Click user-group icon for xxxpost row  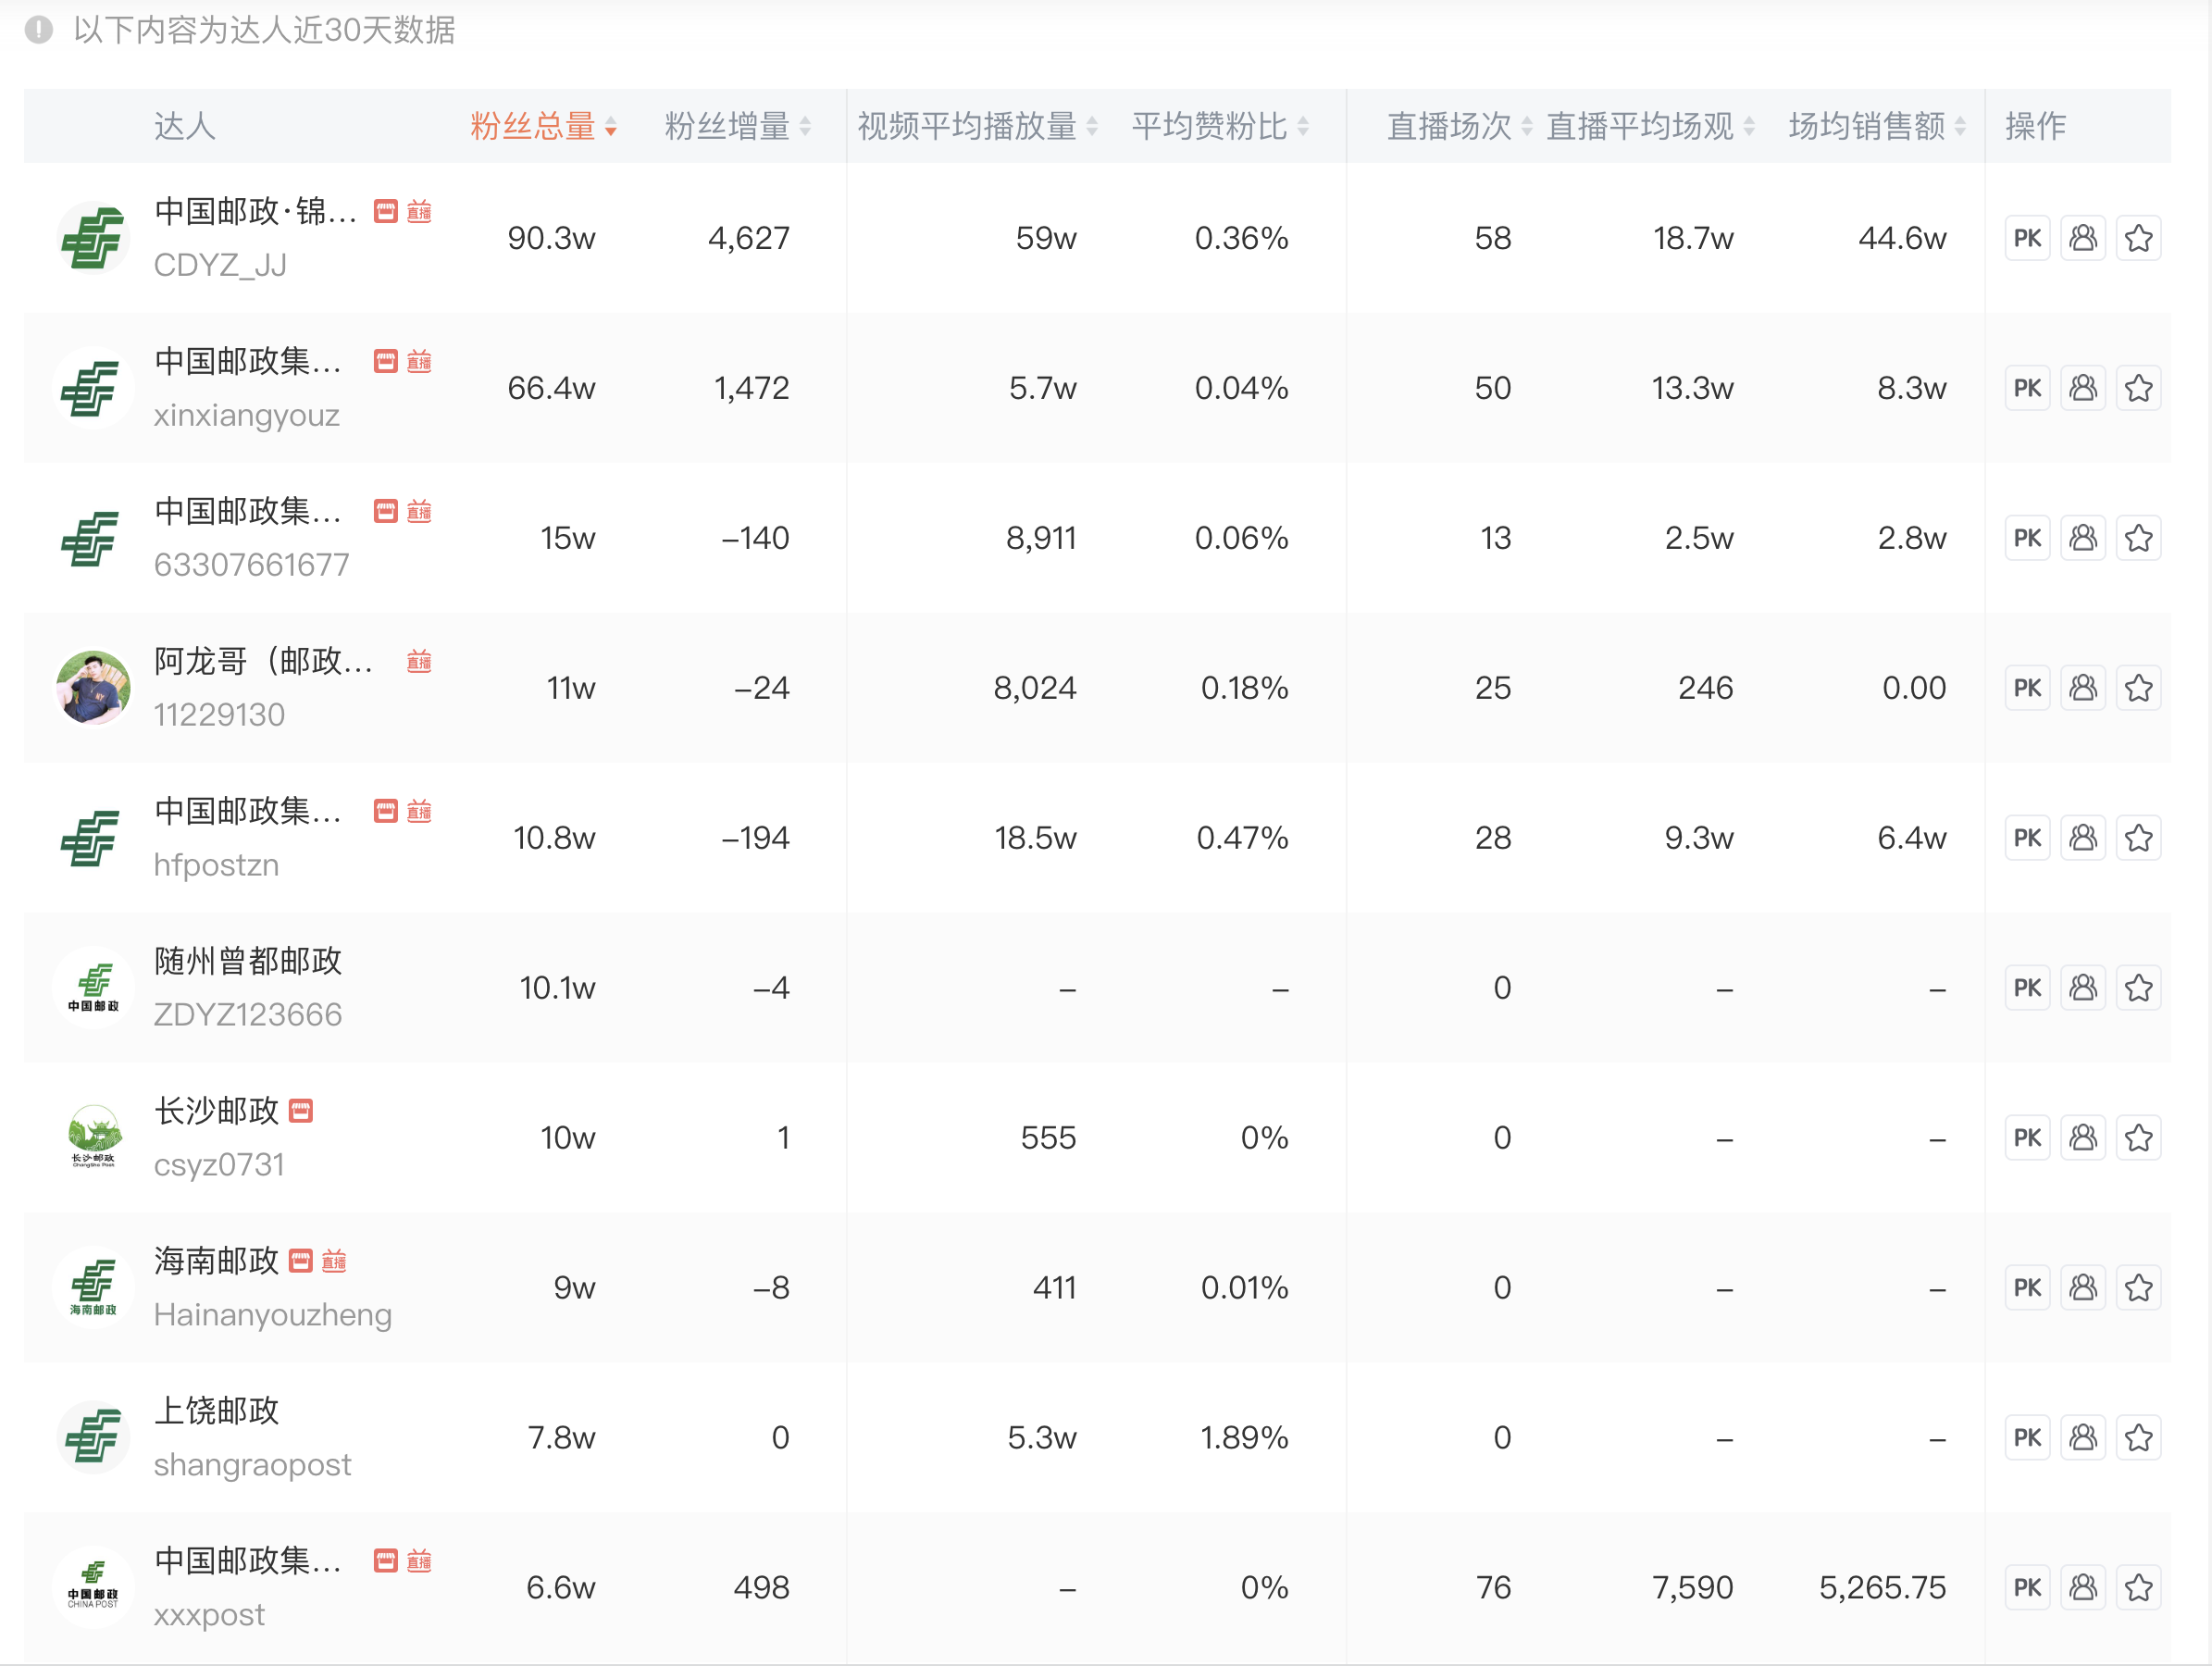pos(2083,1587)
